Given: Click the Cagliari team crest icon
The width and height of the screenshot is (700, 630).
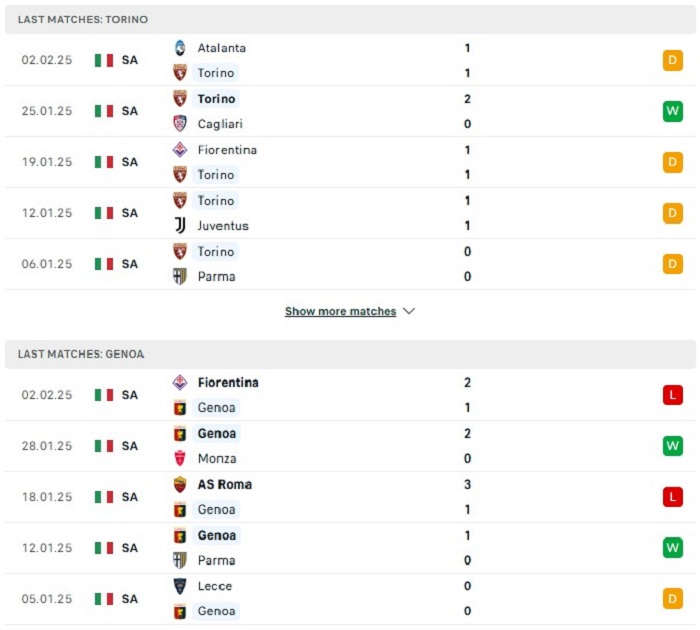Looking at the screenshot, I should tap(180, 124).
